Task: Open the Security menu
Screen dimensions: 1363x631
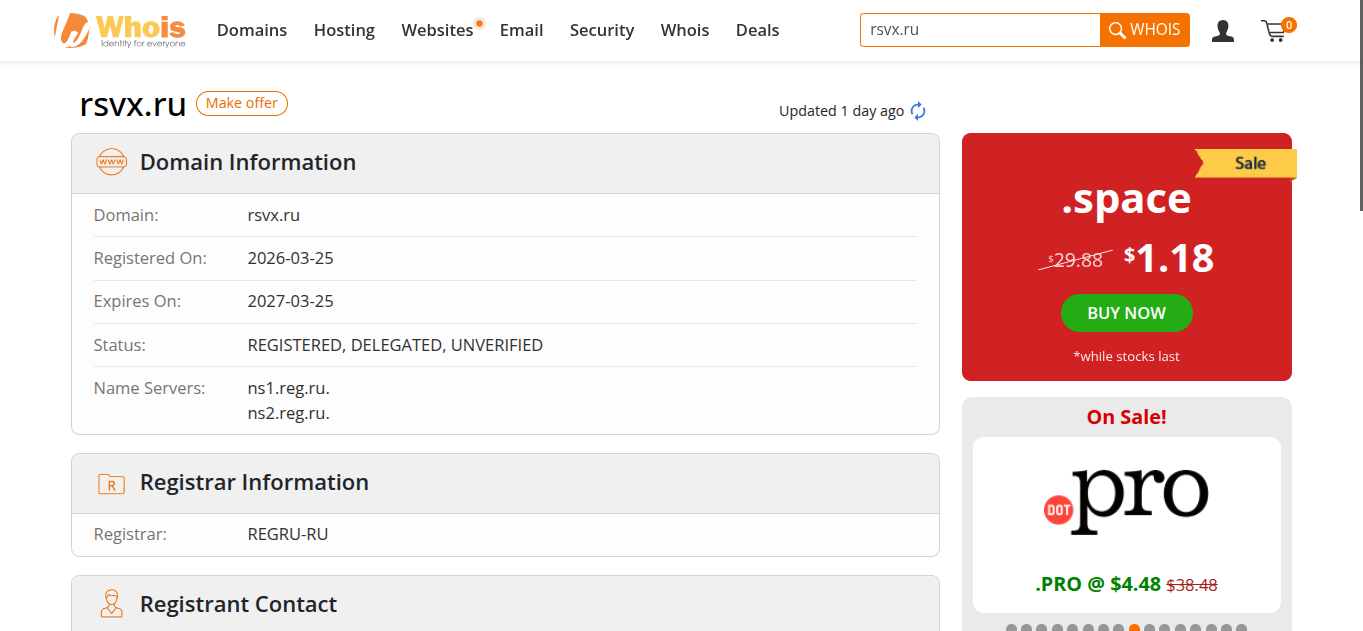Action: (602, 30)
